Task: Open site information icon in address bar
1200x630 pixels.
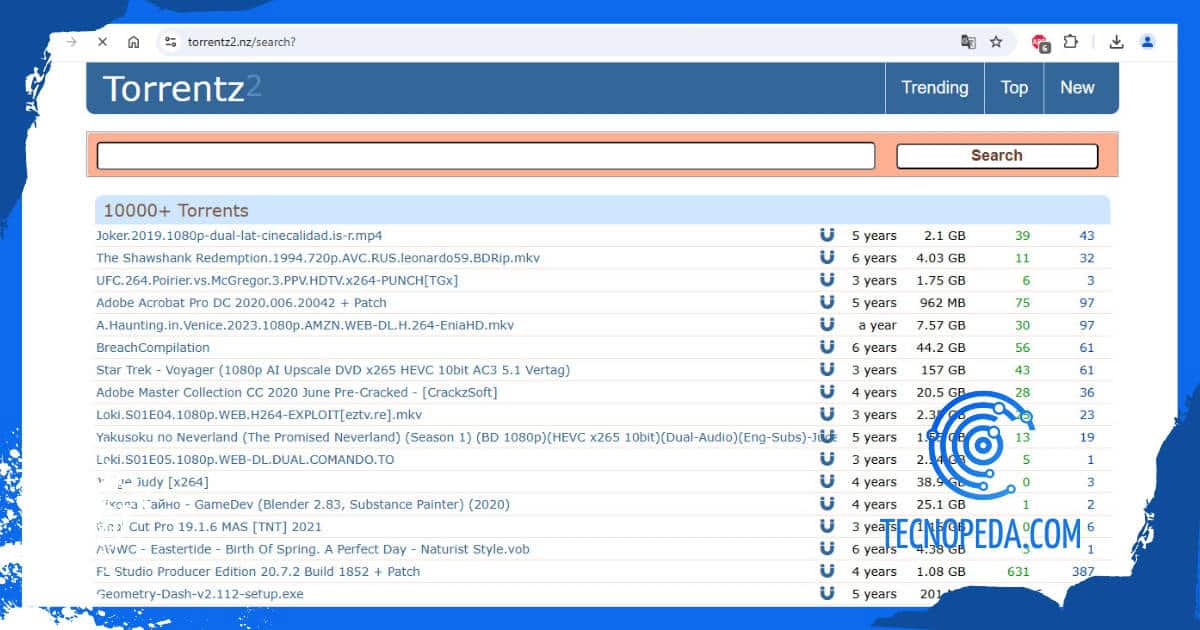Action: click(170, 42)
